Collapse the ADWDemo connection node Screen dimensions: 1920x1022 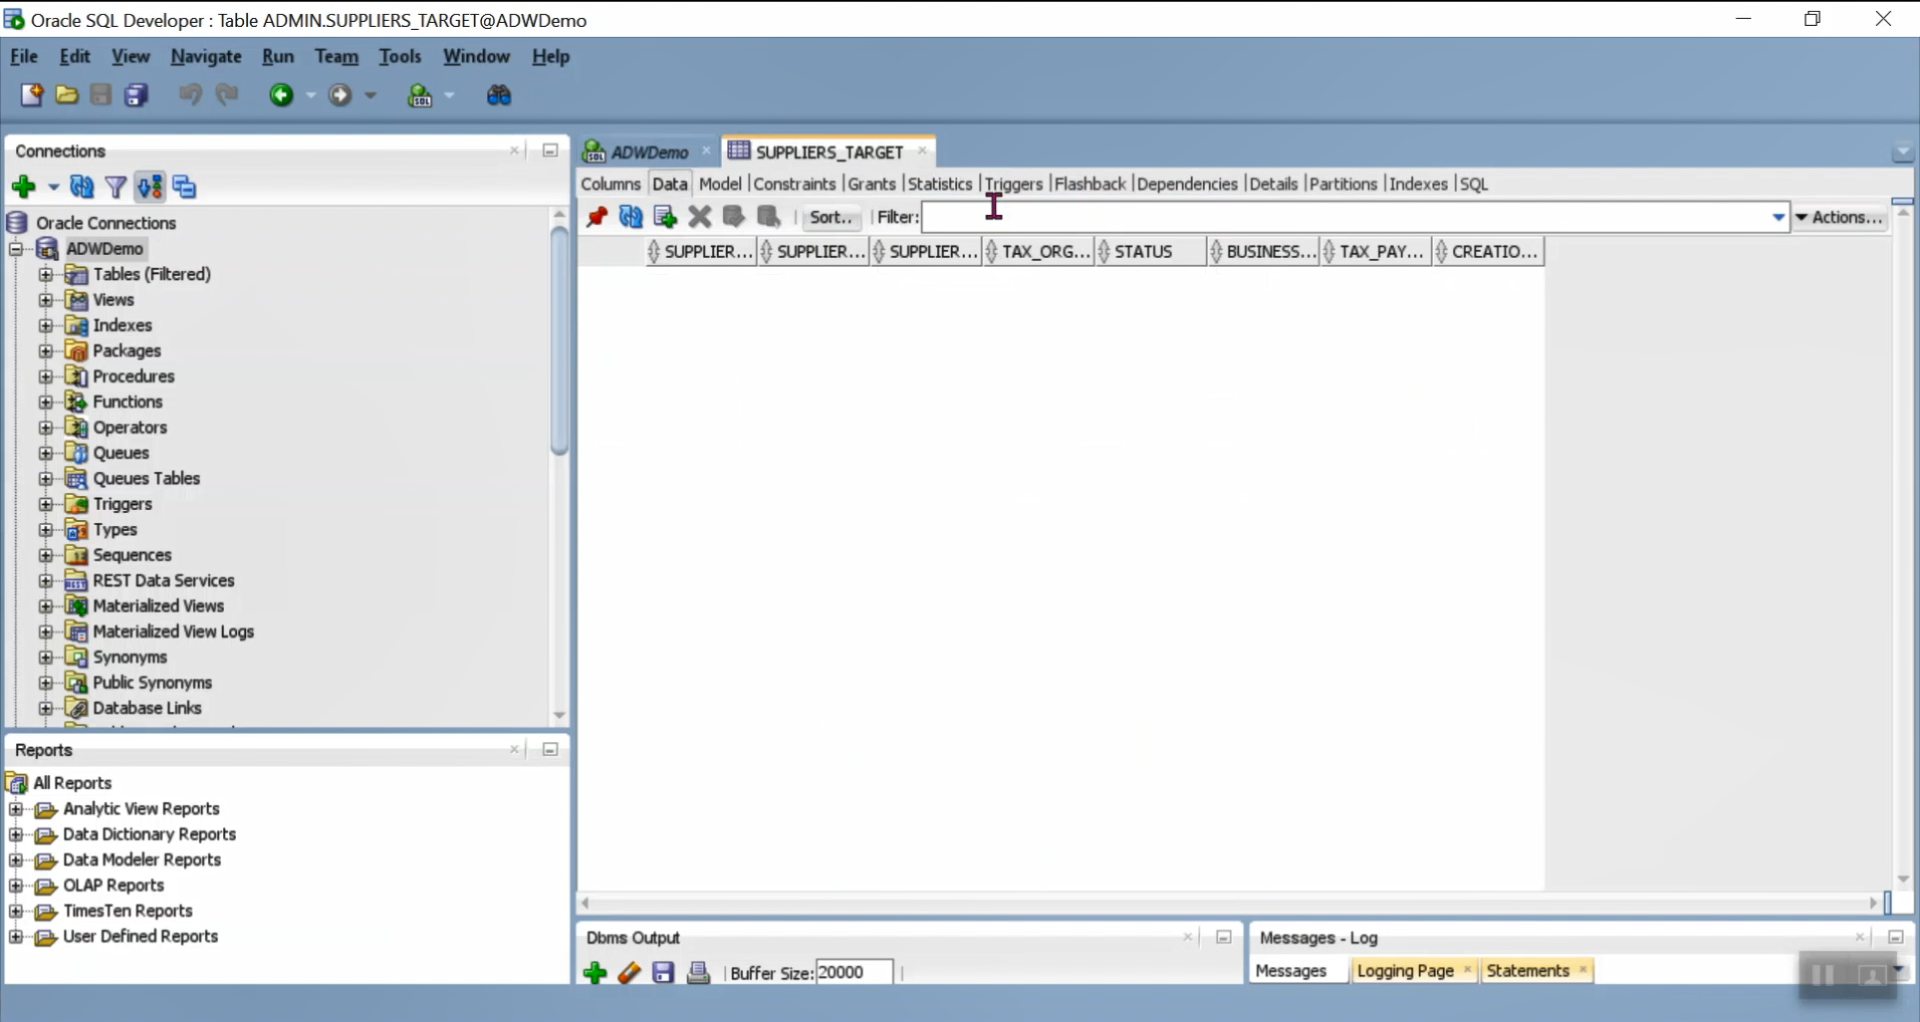coord(16,249)
